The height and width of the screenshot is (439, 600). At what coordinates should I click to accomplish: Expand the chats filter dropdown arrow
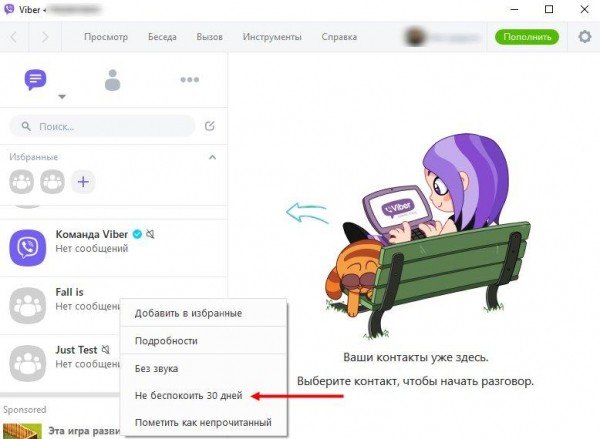pos(62,97)
